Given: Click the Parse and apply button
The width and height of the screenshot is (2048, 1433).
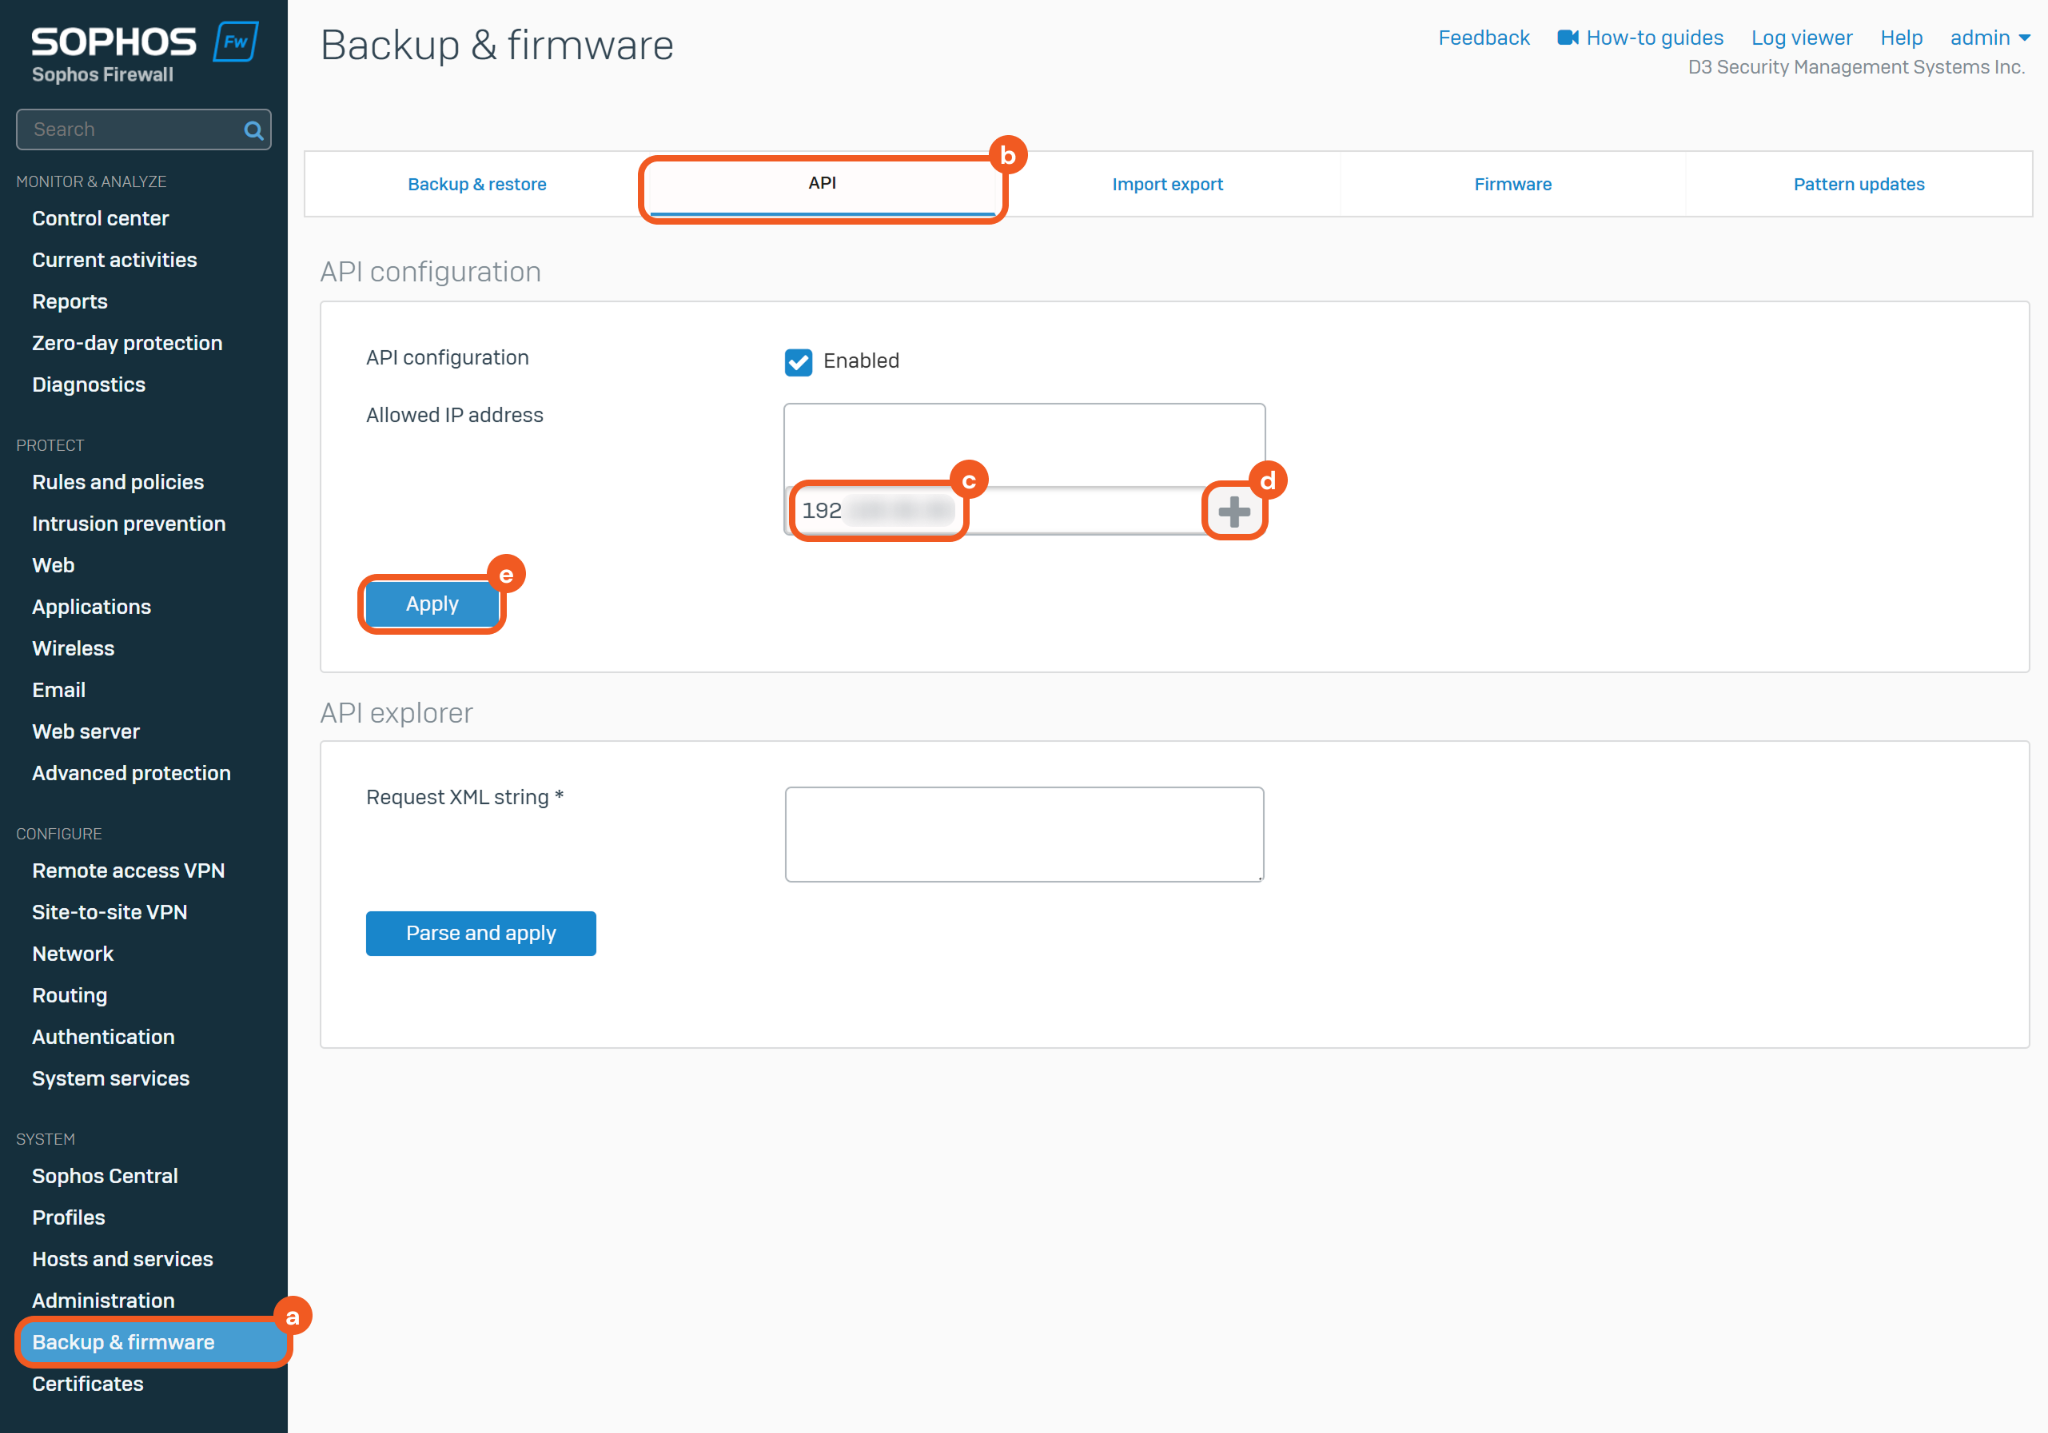Looking at the screenshot, I should [480, 933].
